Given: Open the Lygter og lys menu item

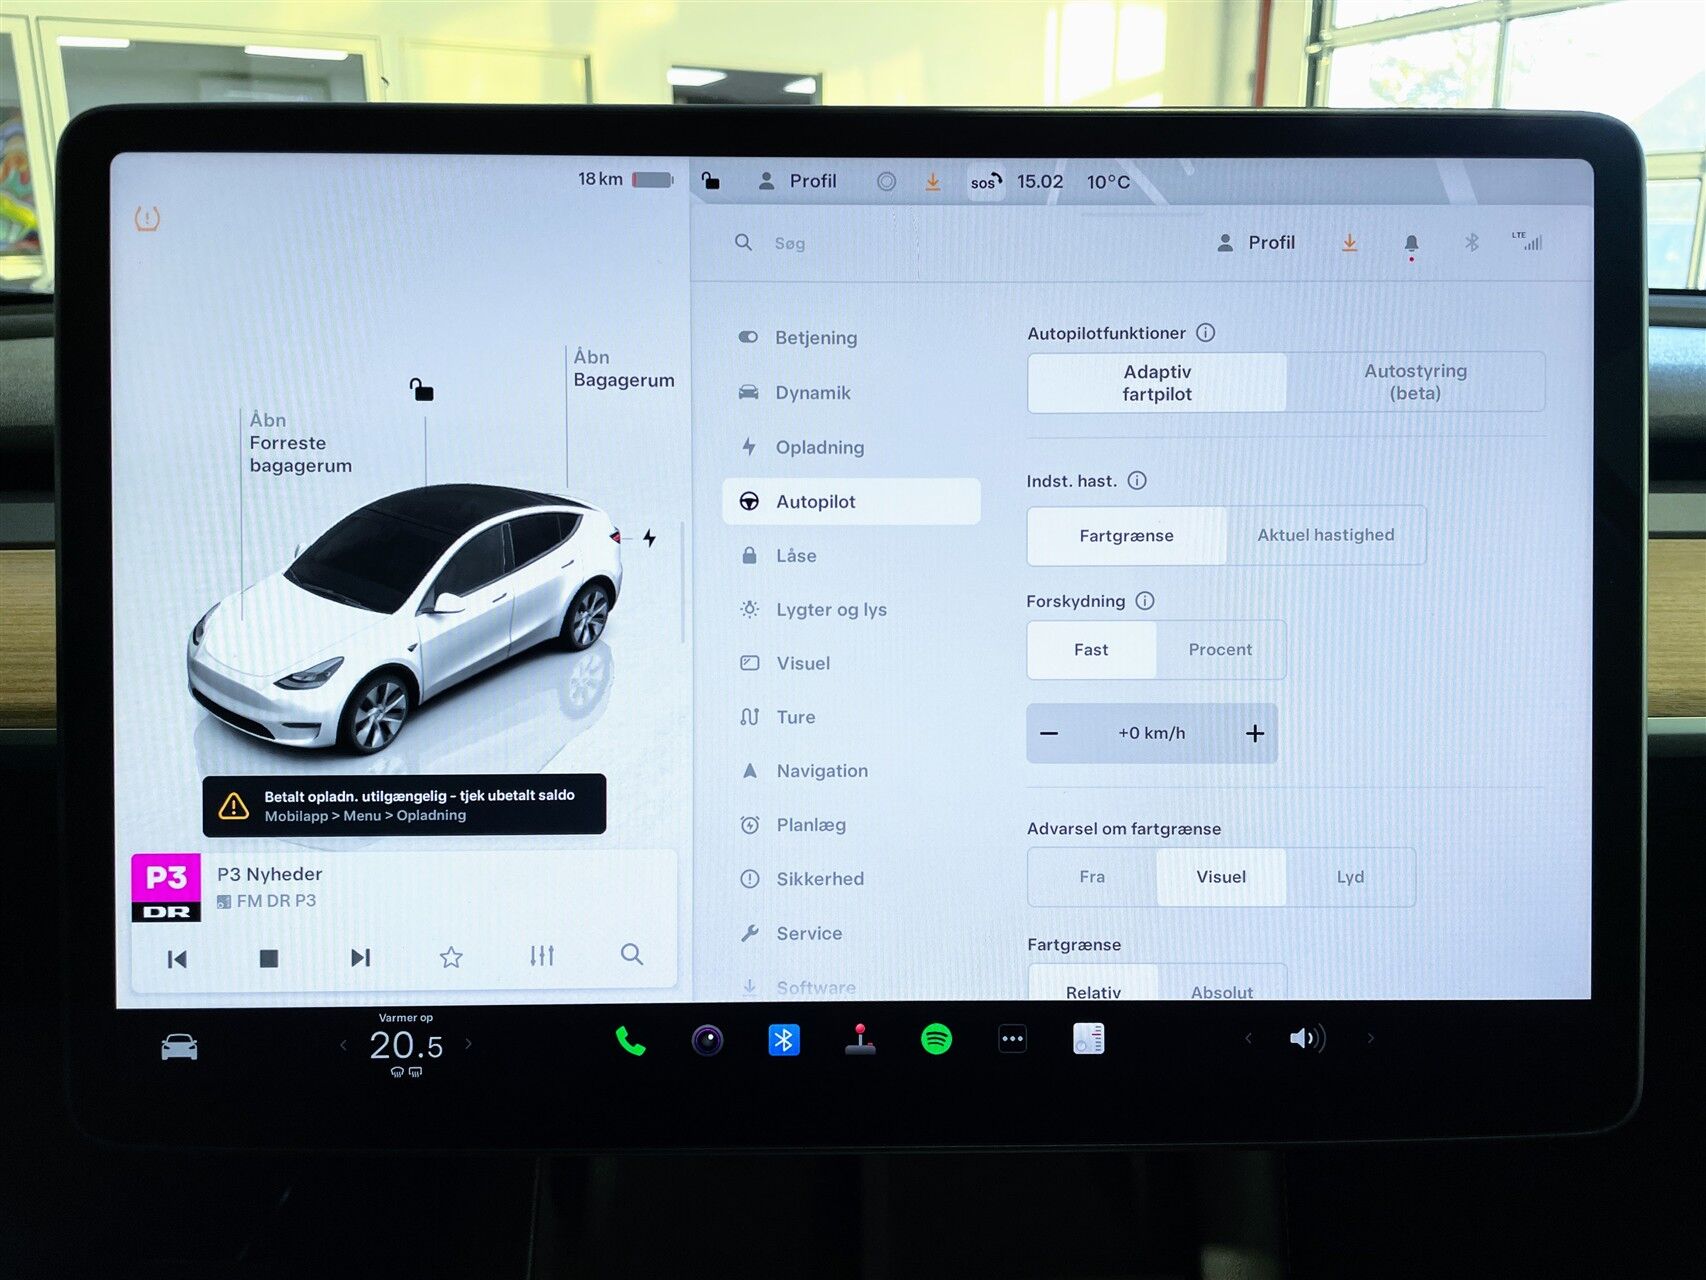Looking at the screenshot, I should point(832,609).
